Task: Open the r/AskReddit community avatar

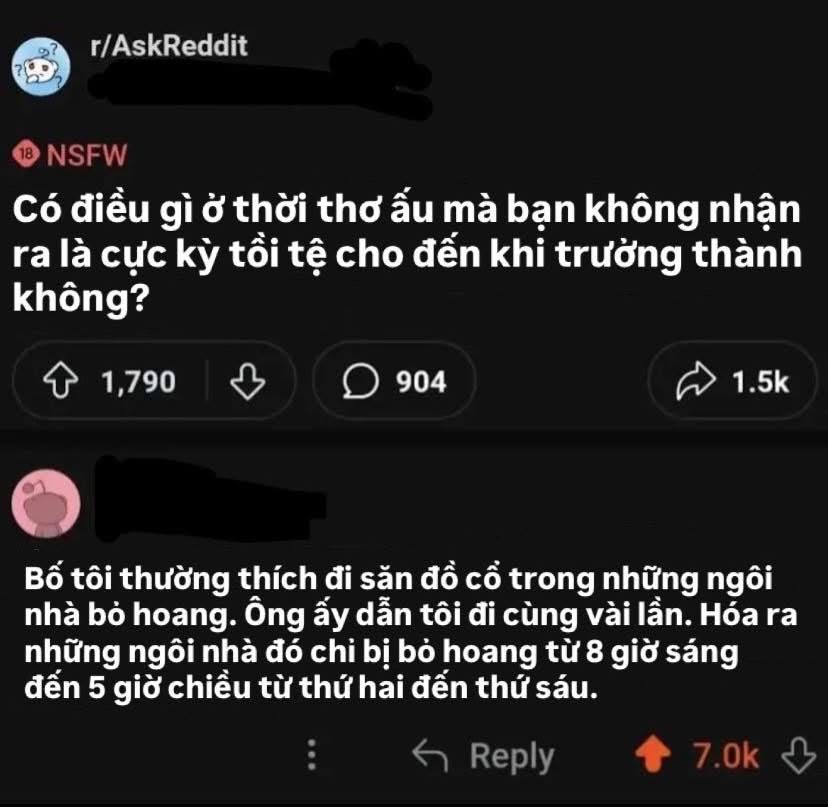Action: click(x=41, y=66)
